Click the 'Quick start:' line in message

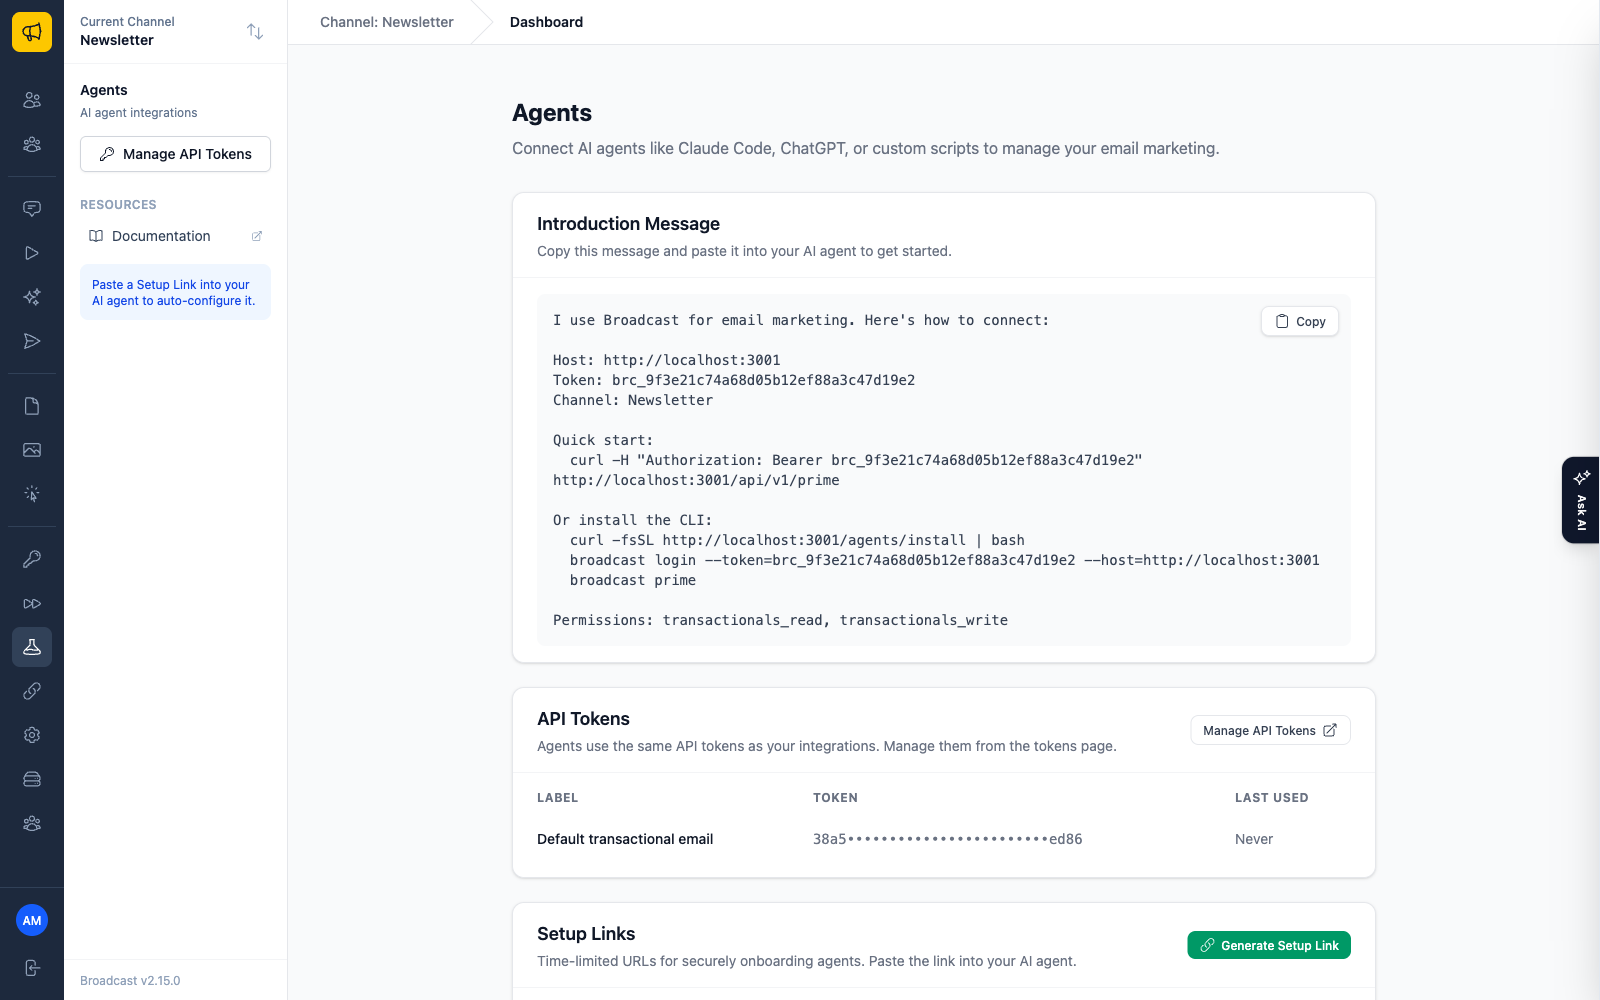(x=603, y=440)
